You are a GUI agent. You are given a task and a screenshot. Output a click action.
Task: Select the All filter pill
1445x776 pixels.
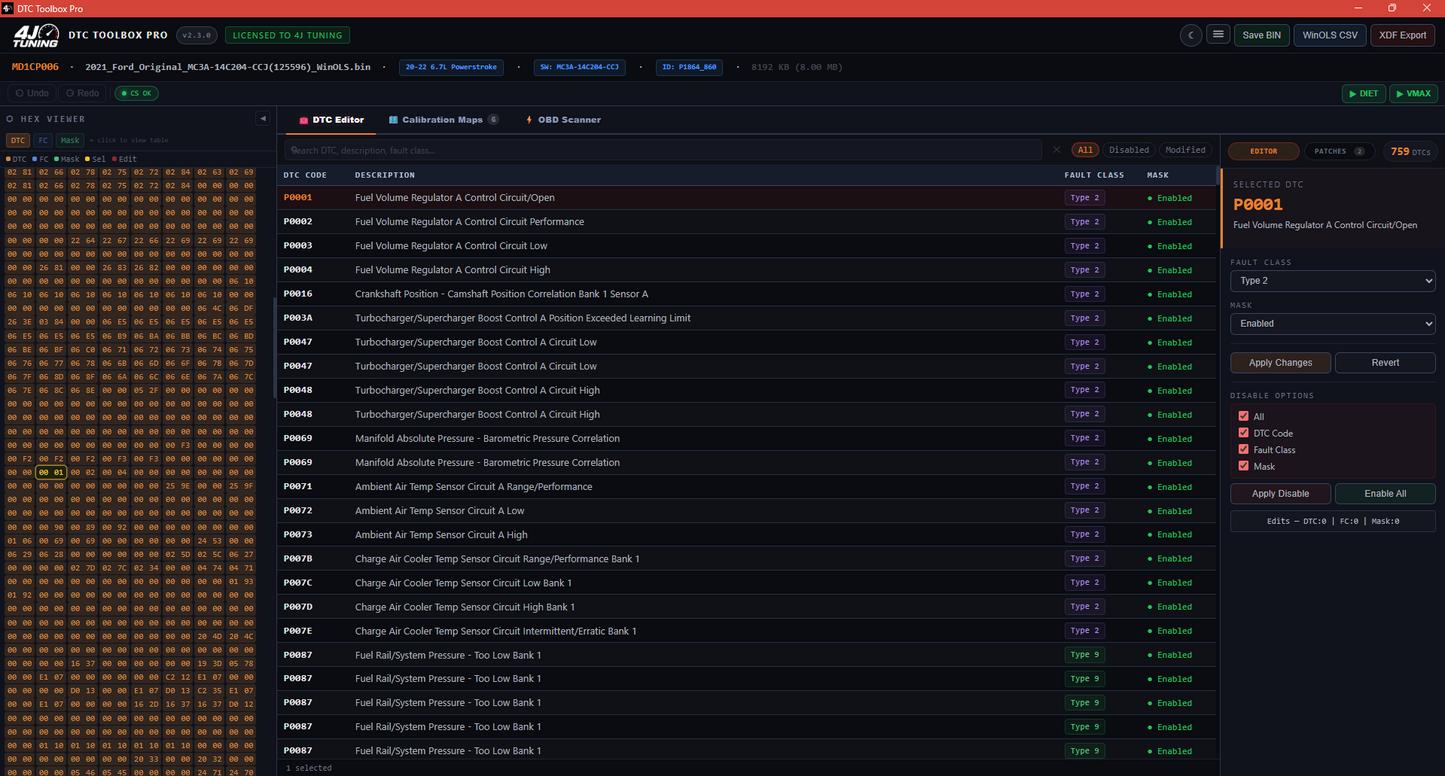(1085, 150)
